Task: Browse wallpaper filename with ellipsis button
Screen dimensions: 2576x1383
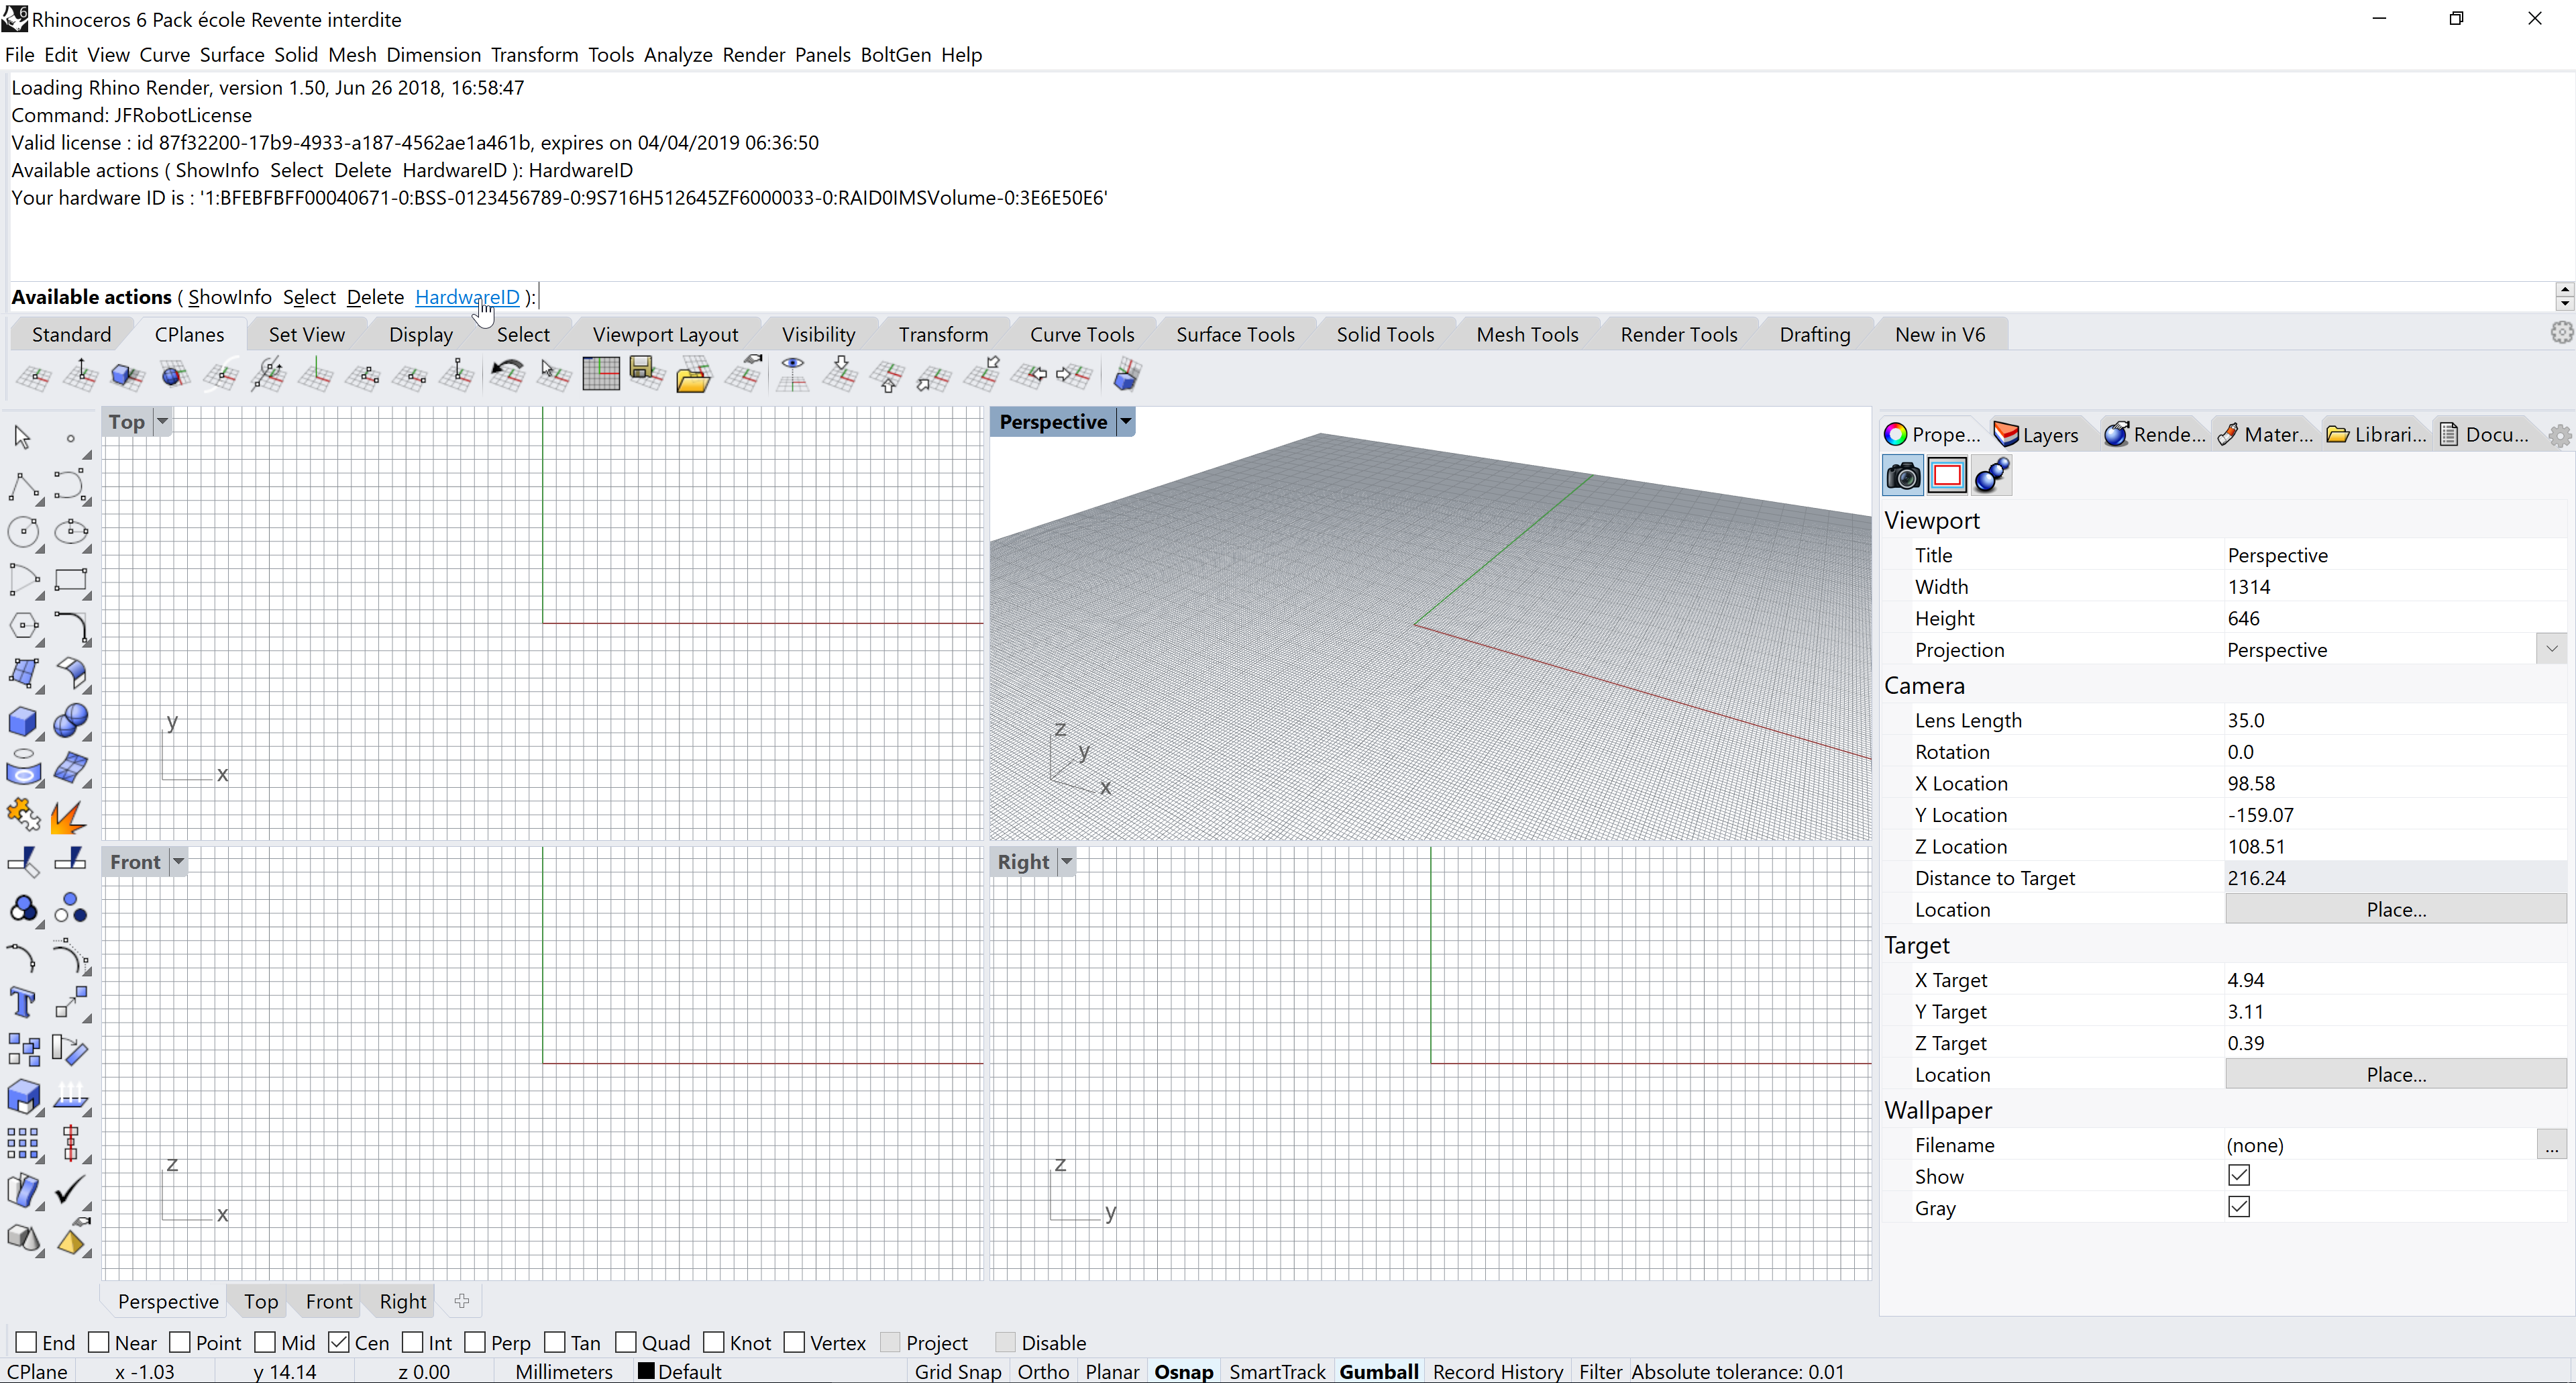Action: (x=2551, y=1145)
